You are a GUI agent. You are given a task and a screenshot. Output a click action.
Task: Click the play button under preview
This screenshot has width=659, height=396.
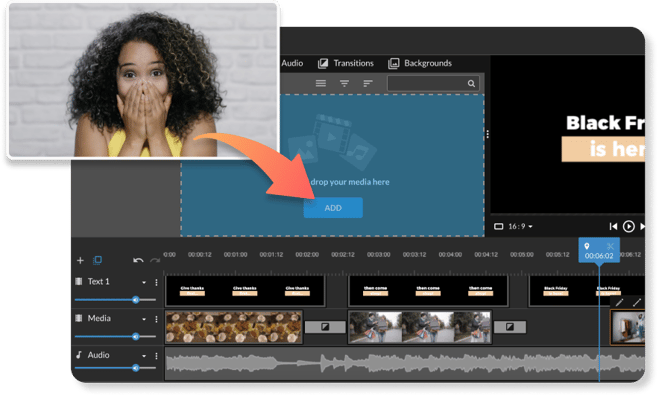coord(628,227)
